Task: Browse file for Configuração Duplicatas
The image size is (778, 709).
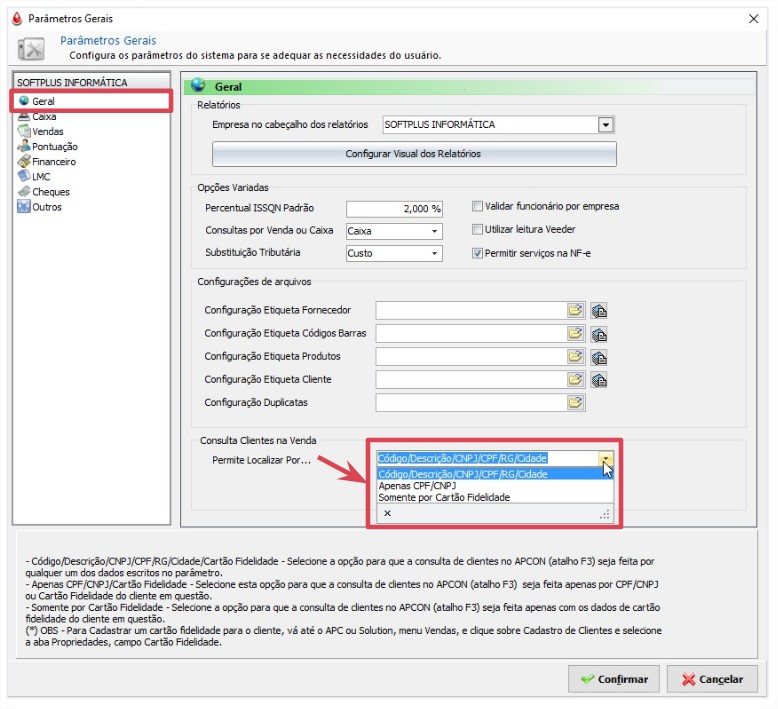Action: point(575,402)
